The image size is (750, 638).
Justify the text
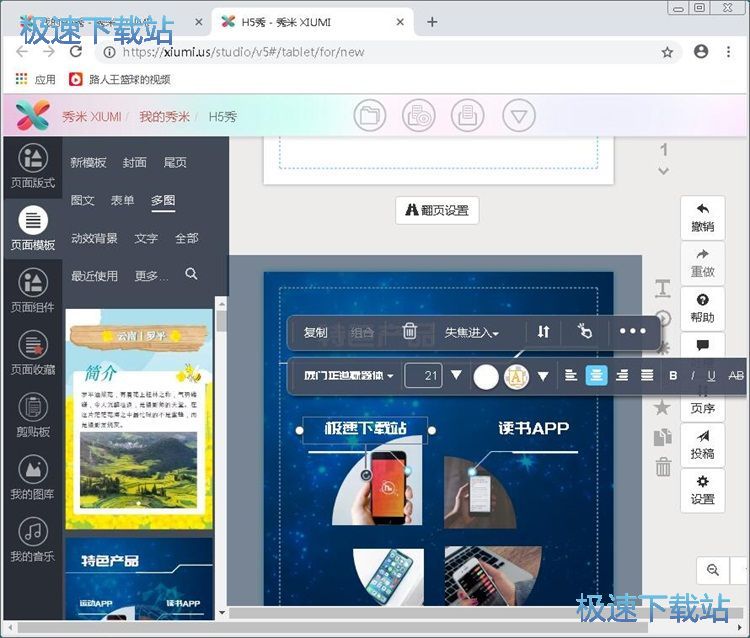647,375
